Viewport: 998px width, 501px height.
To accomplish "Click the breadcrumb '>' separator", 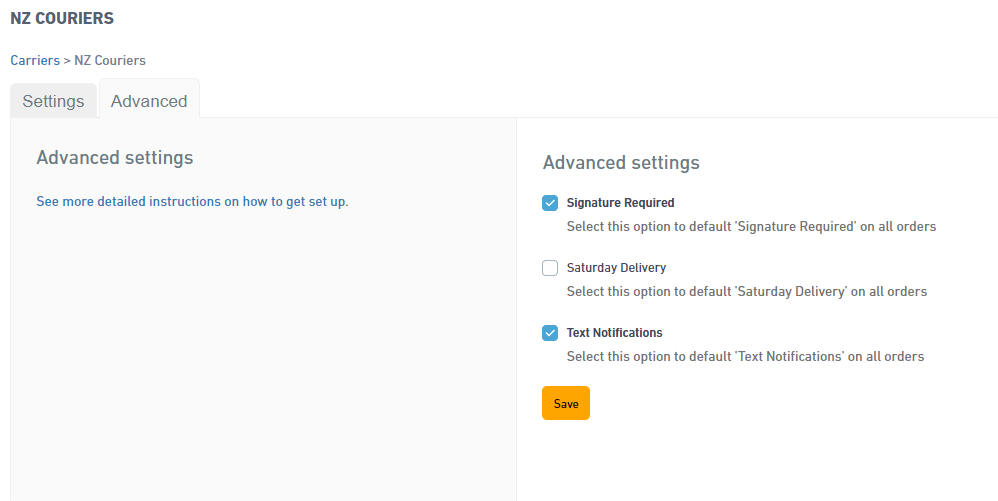I will (x=67, y=60).
